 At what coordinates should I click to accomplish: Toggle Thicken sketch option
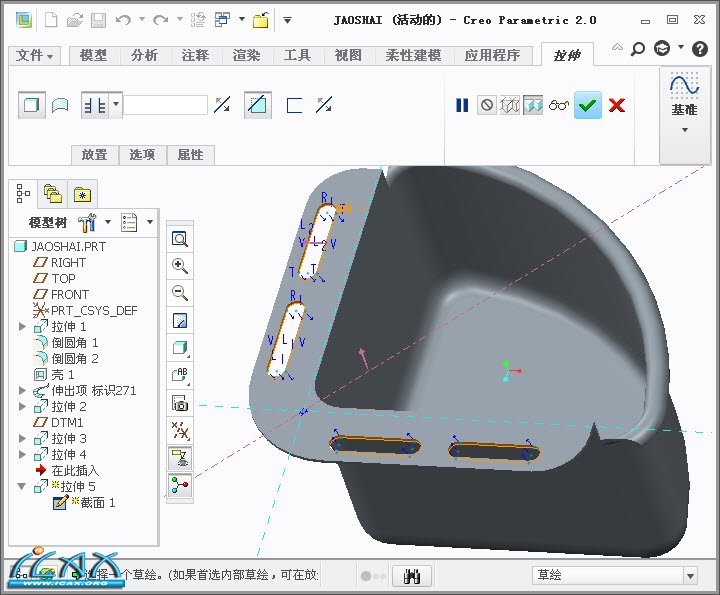tap(294, 105)
